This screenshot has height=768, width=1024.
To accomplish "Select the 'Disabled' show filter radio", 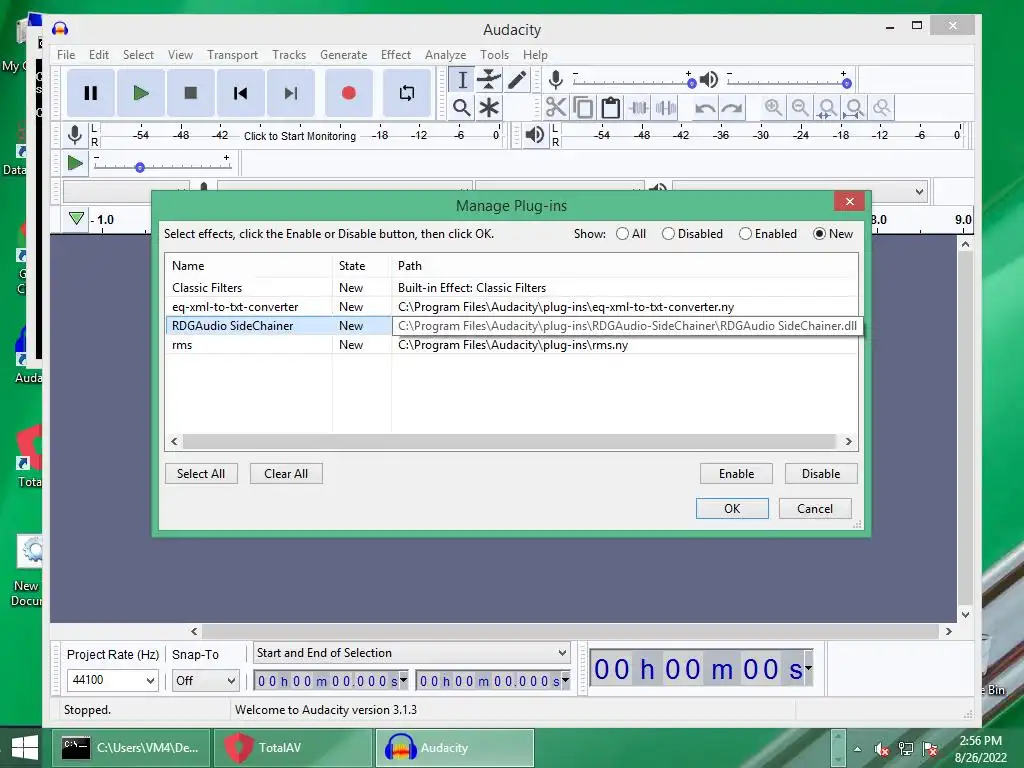I will 668,234.
